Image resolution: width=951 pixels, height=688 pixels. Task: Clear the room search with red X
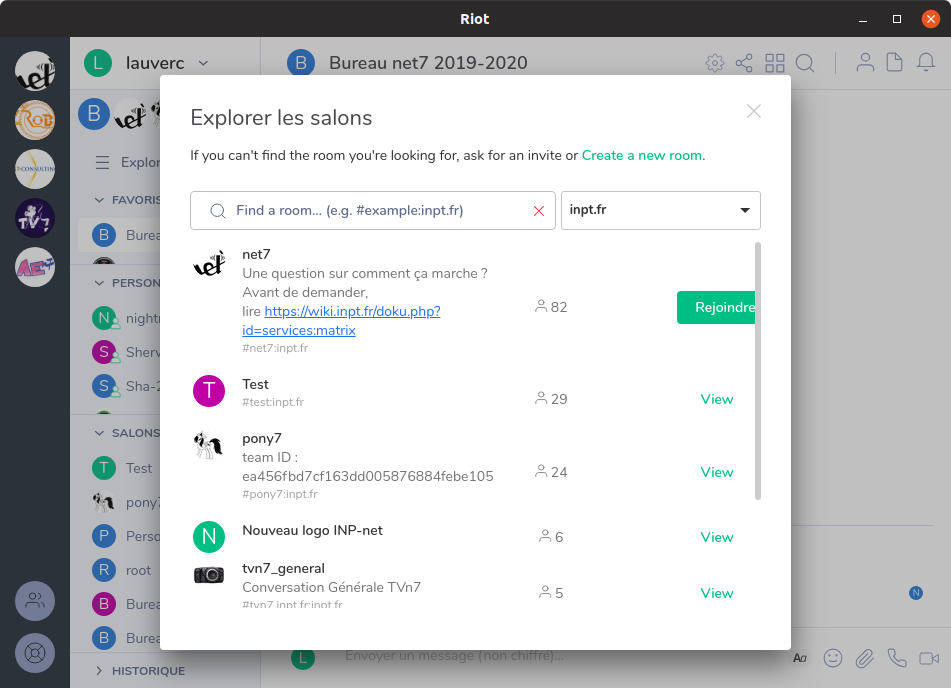click(x=539, y=211)
